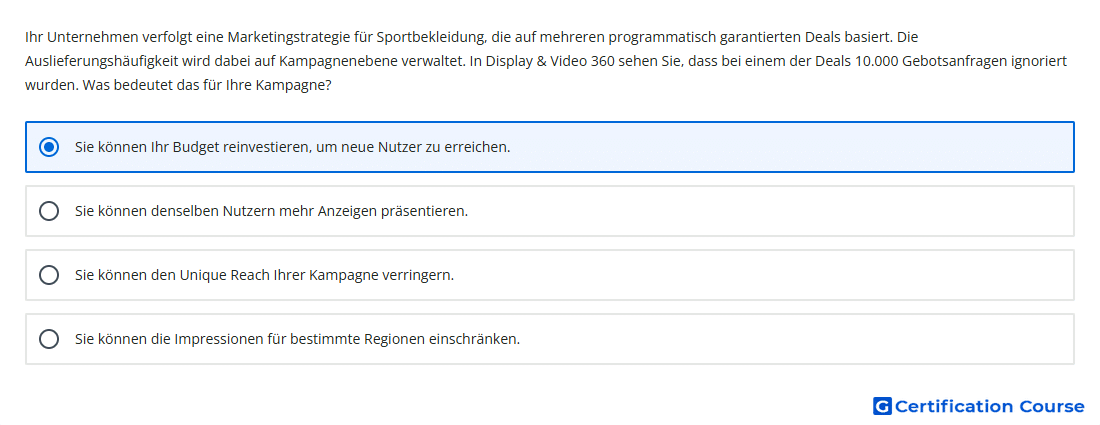Select the selected radio circle for Budget reinvestieren
This screenshot has height=425, width=1100.
tap(49, 147)
